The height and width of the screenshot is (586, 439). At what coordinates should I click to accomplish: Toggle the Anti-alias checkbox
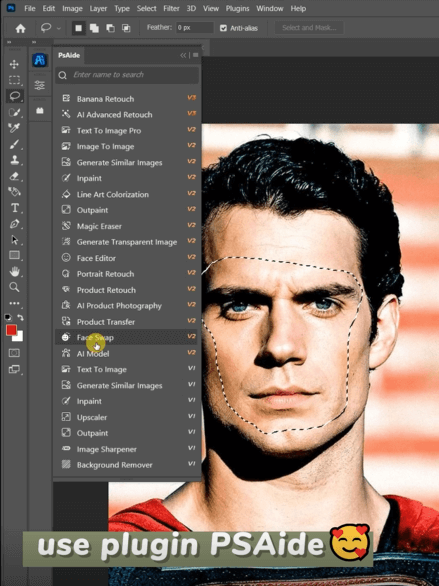coord(223,28)
